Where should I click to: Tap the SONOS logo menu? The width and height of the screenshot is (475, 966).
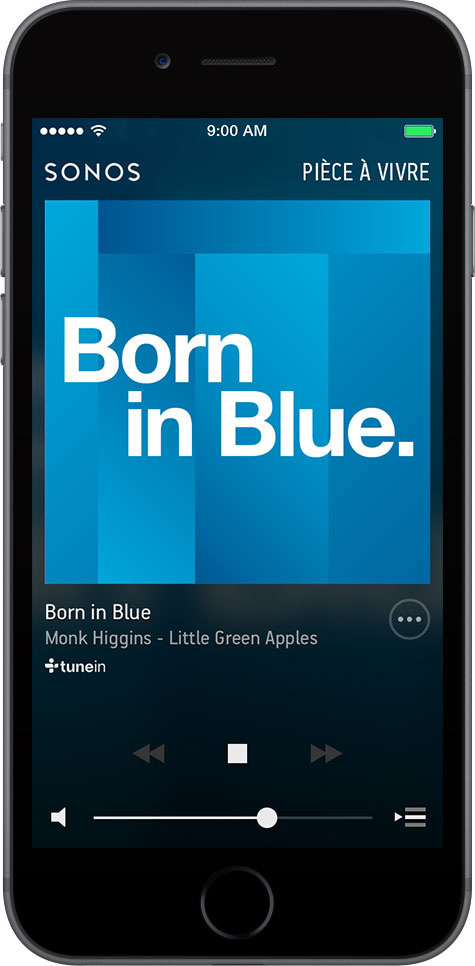(x=92, y=172)
